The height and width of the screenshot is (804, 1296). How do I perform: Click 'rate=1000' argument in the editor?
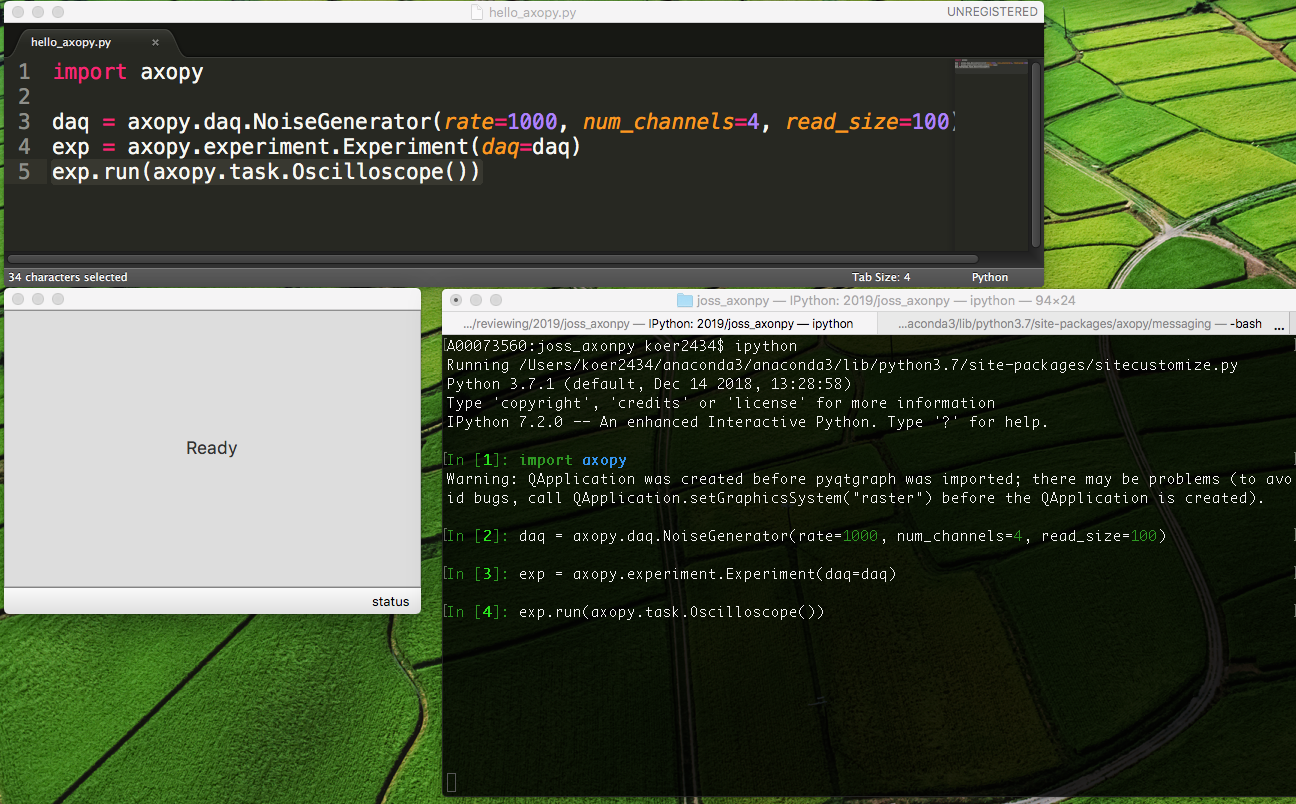click(500, 122)
